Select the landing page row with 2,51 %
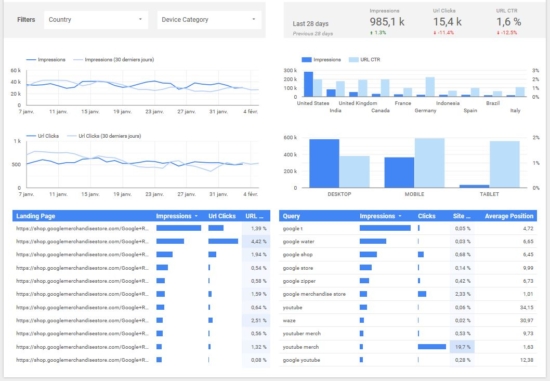Viewport: 550px width, 381px height. (141, 320)
